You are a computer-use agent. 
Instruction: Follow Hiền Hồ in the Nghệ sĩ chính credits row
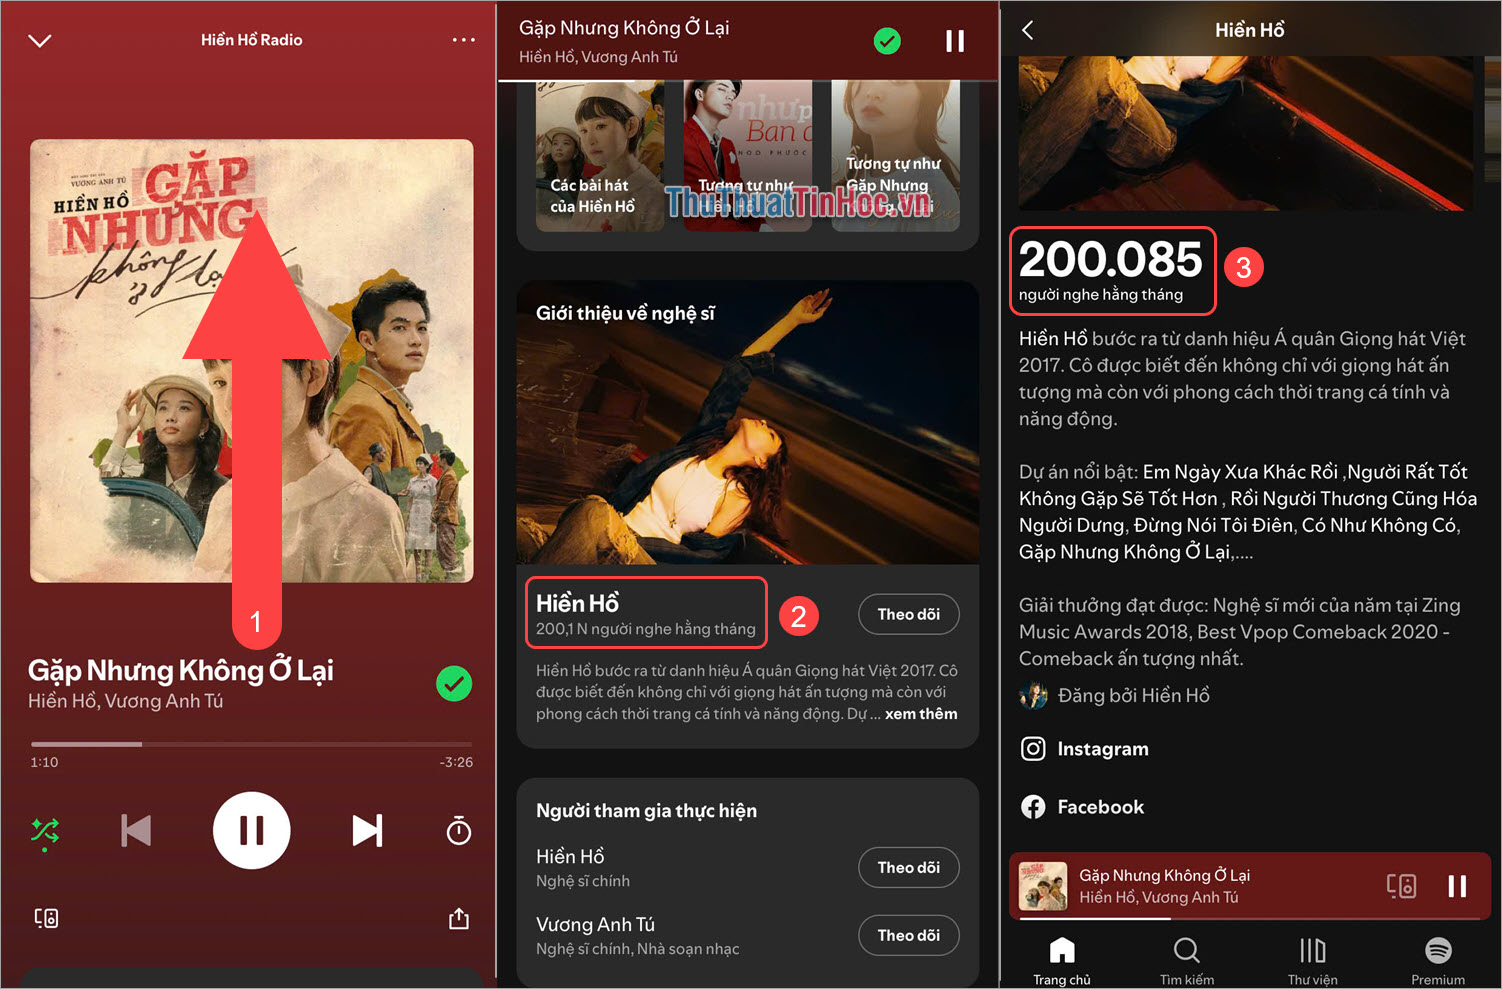(x=909, y=867)
